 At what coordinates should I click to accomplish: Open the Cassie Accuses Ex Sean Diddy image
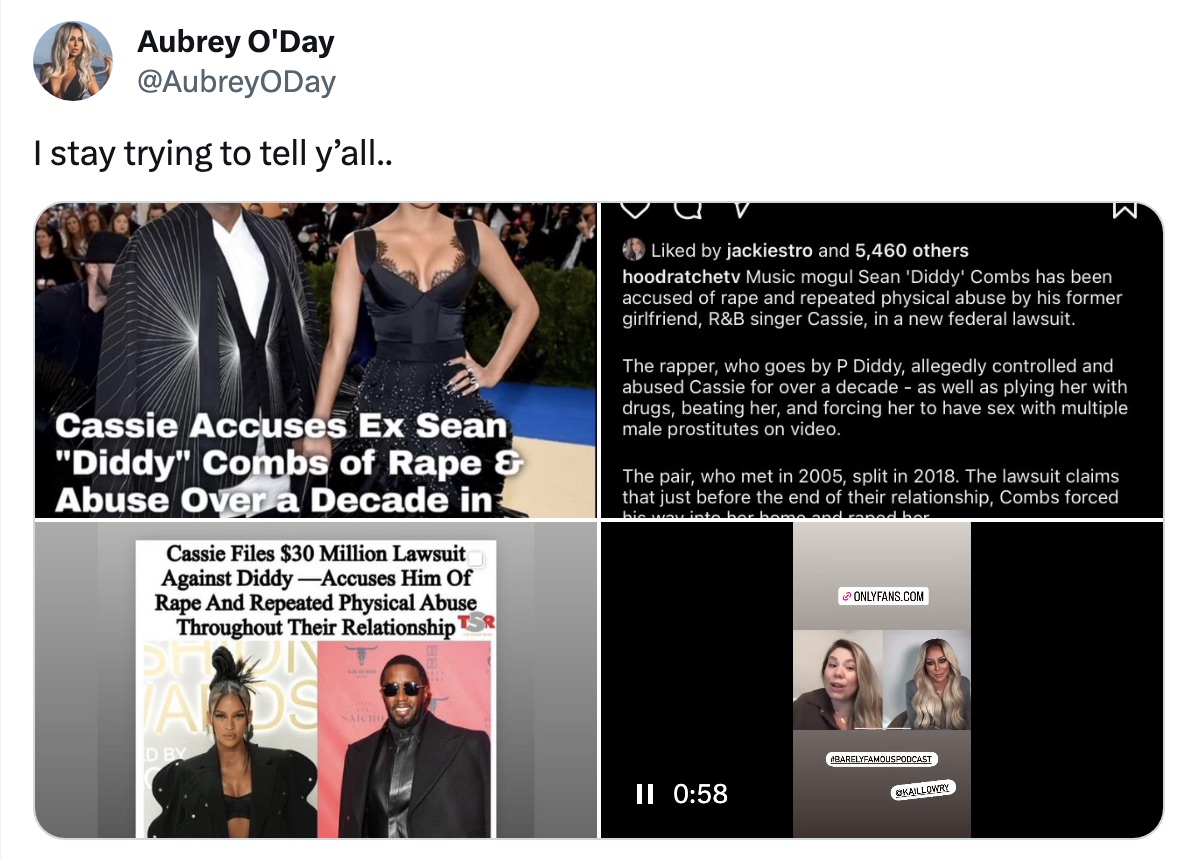pyautogui.click(x=316, y=360)
